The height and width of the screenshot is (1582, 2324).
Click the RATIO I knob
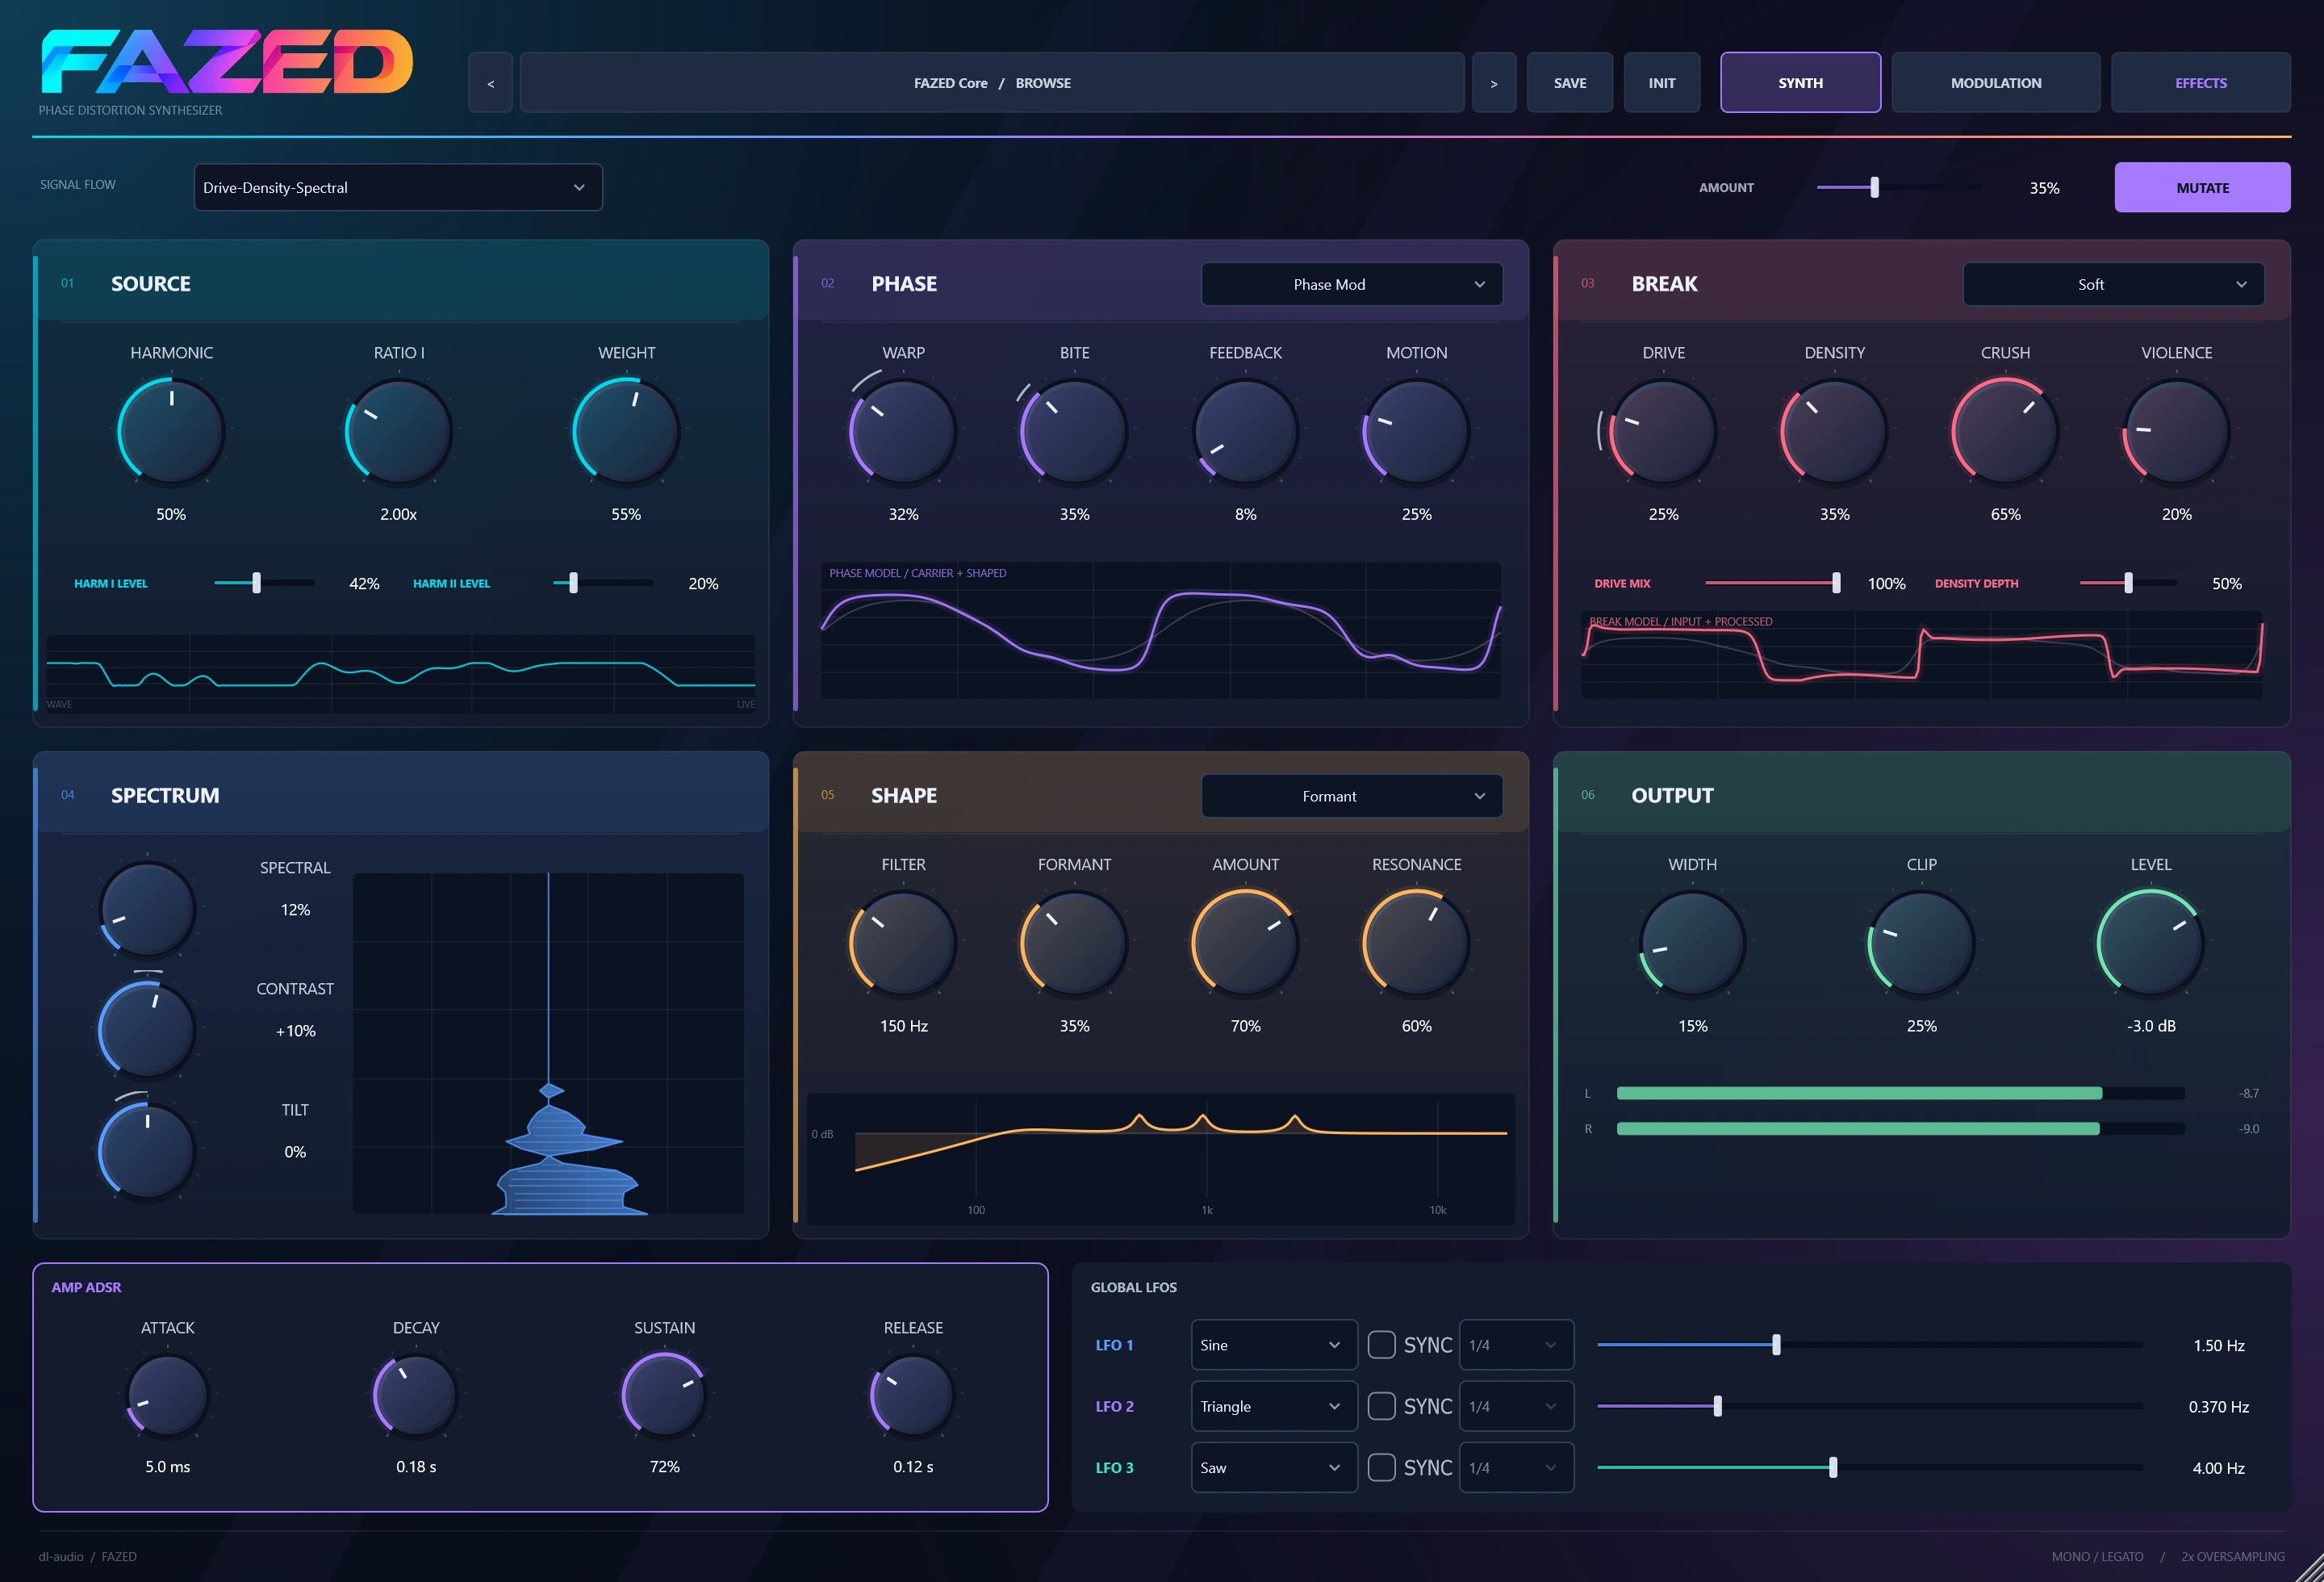click(399, 431)
